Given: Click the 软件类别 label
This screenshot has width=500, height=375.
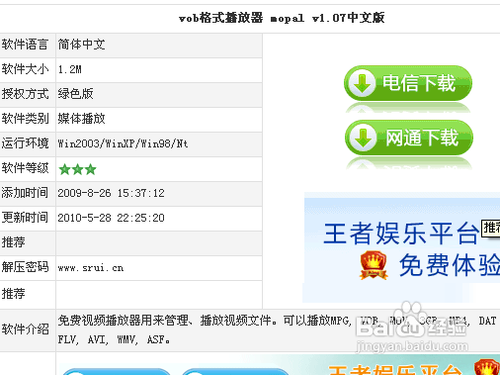Looking at the screenshot, I should [25, 119].
